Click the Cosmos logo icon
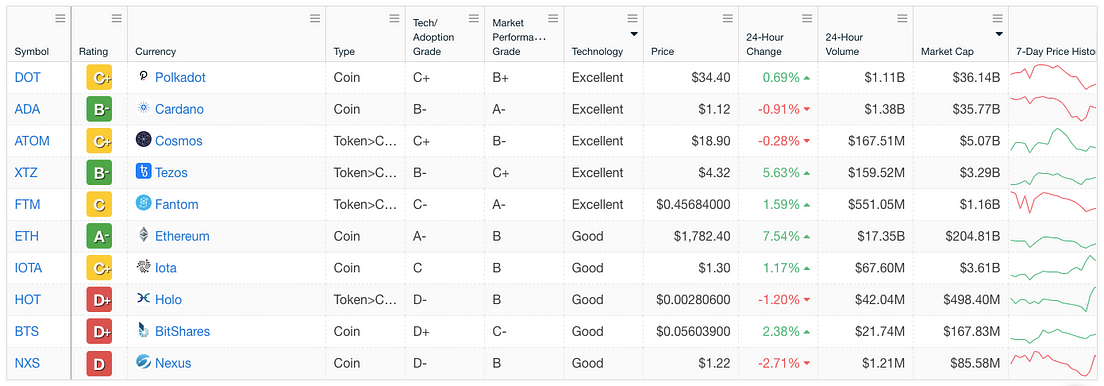Viewport: 1104px width, 386px height. 143,140
